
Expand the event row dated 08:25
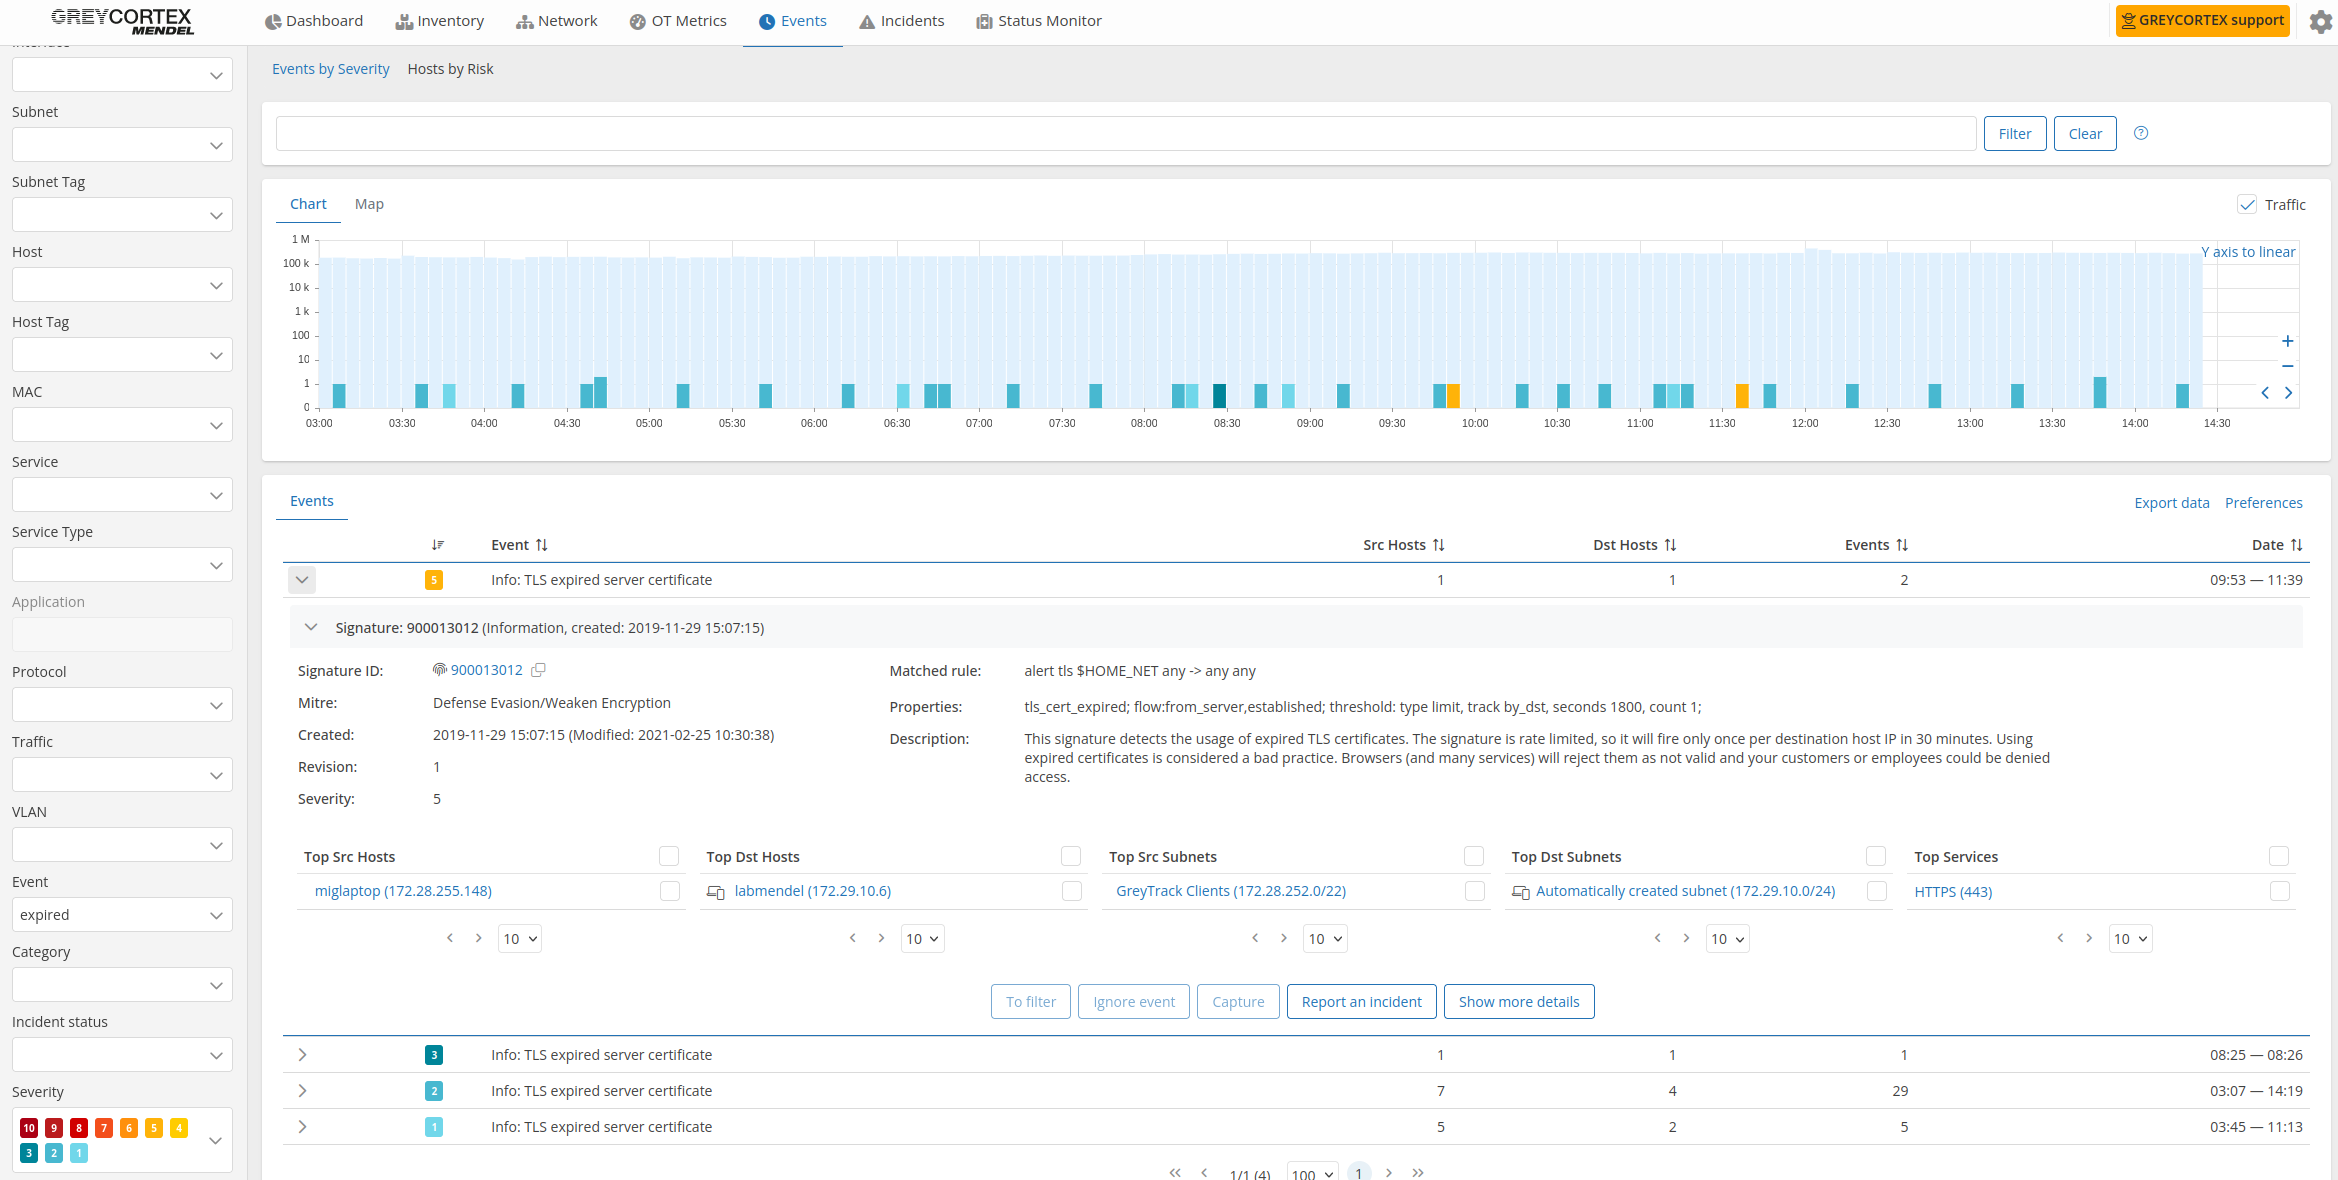(302, 1054)
